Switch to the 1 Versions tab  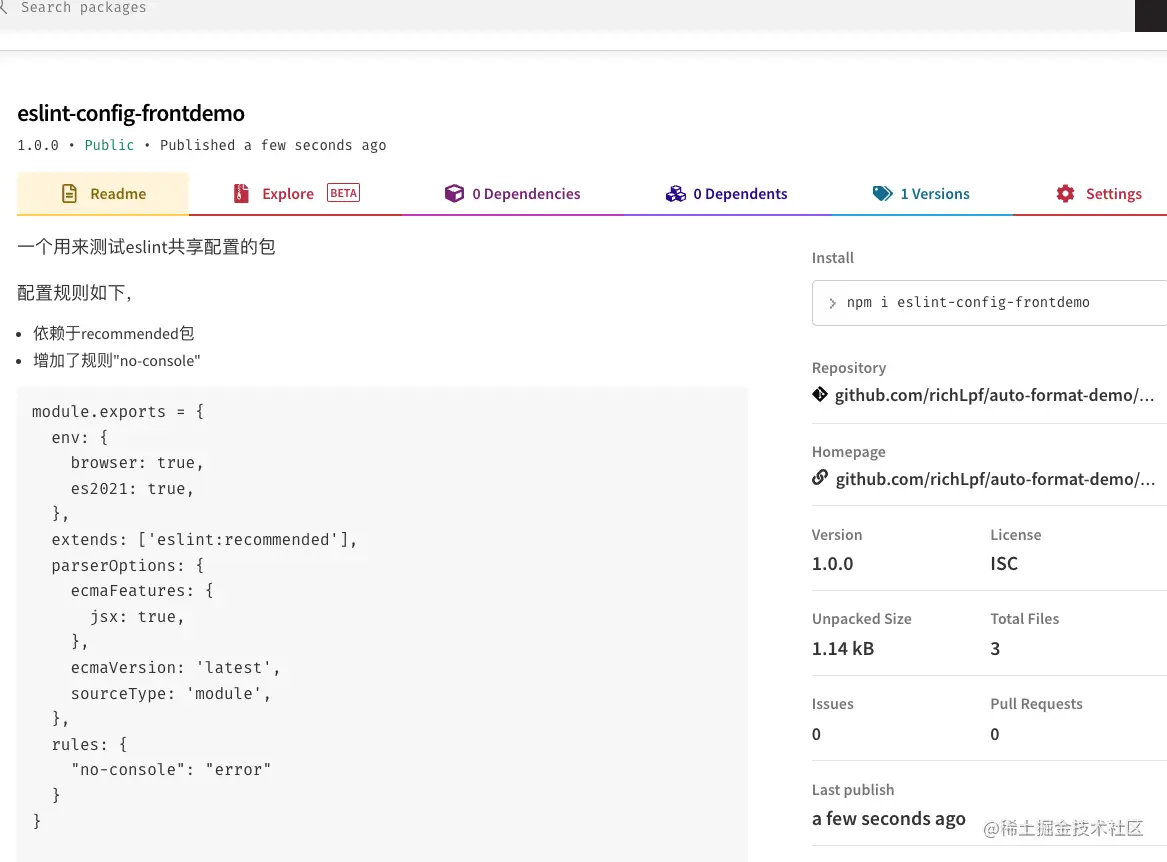click(921, 194)
